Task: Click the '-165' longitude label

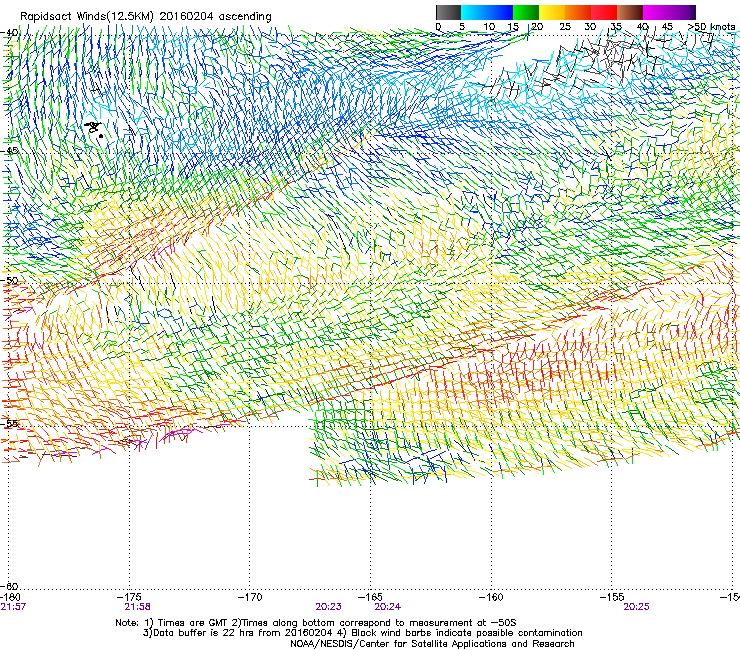Action: (x=371, y=597)
